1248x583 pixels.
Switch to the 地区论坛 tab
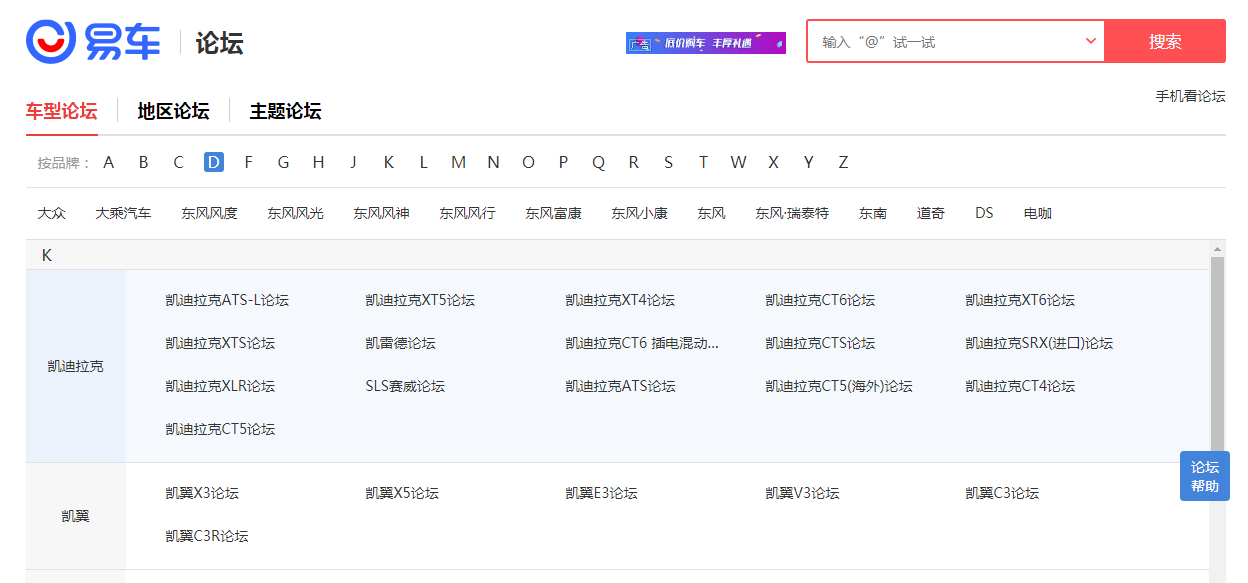point(173,111)
